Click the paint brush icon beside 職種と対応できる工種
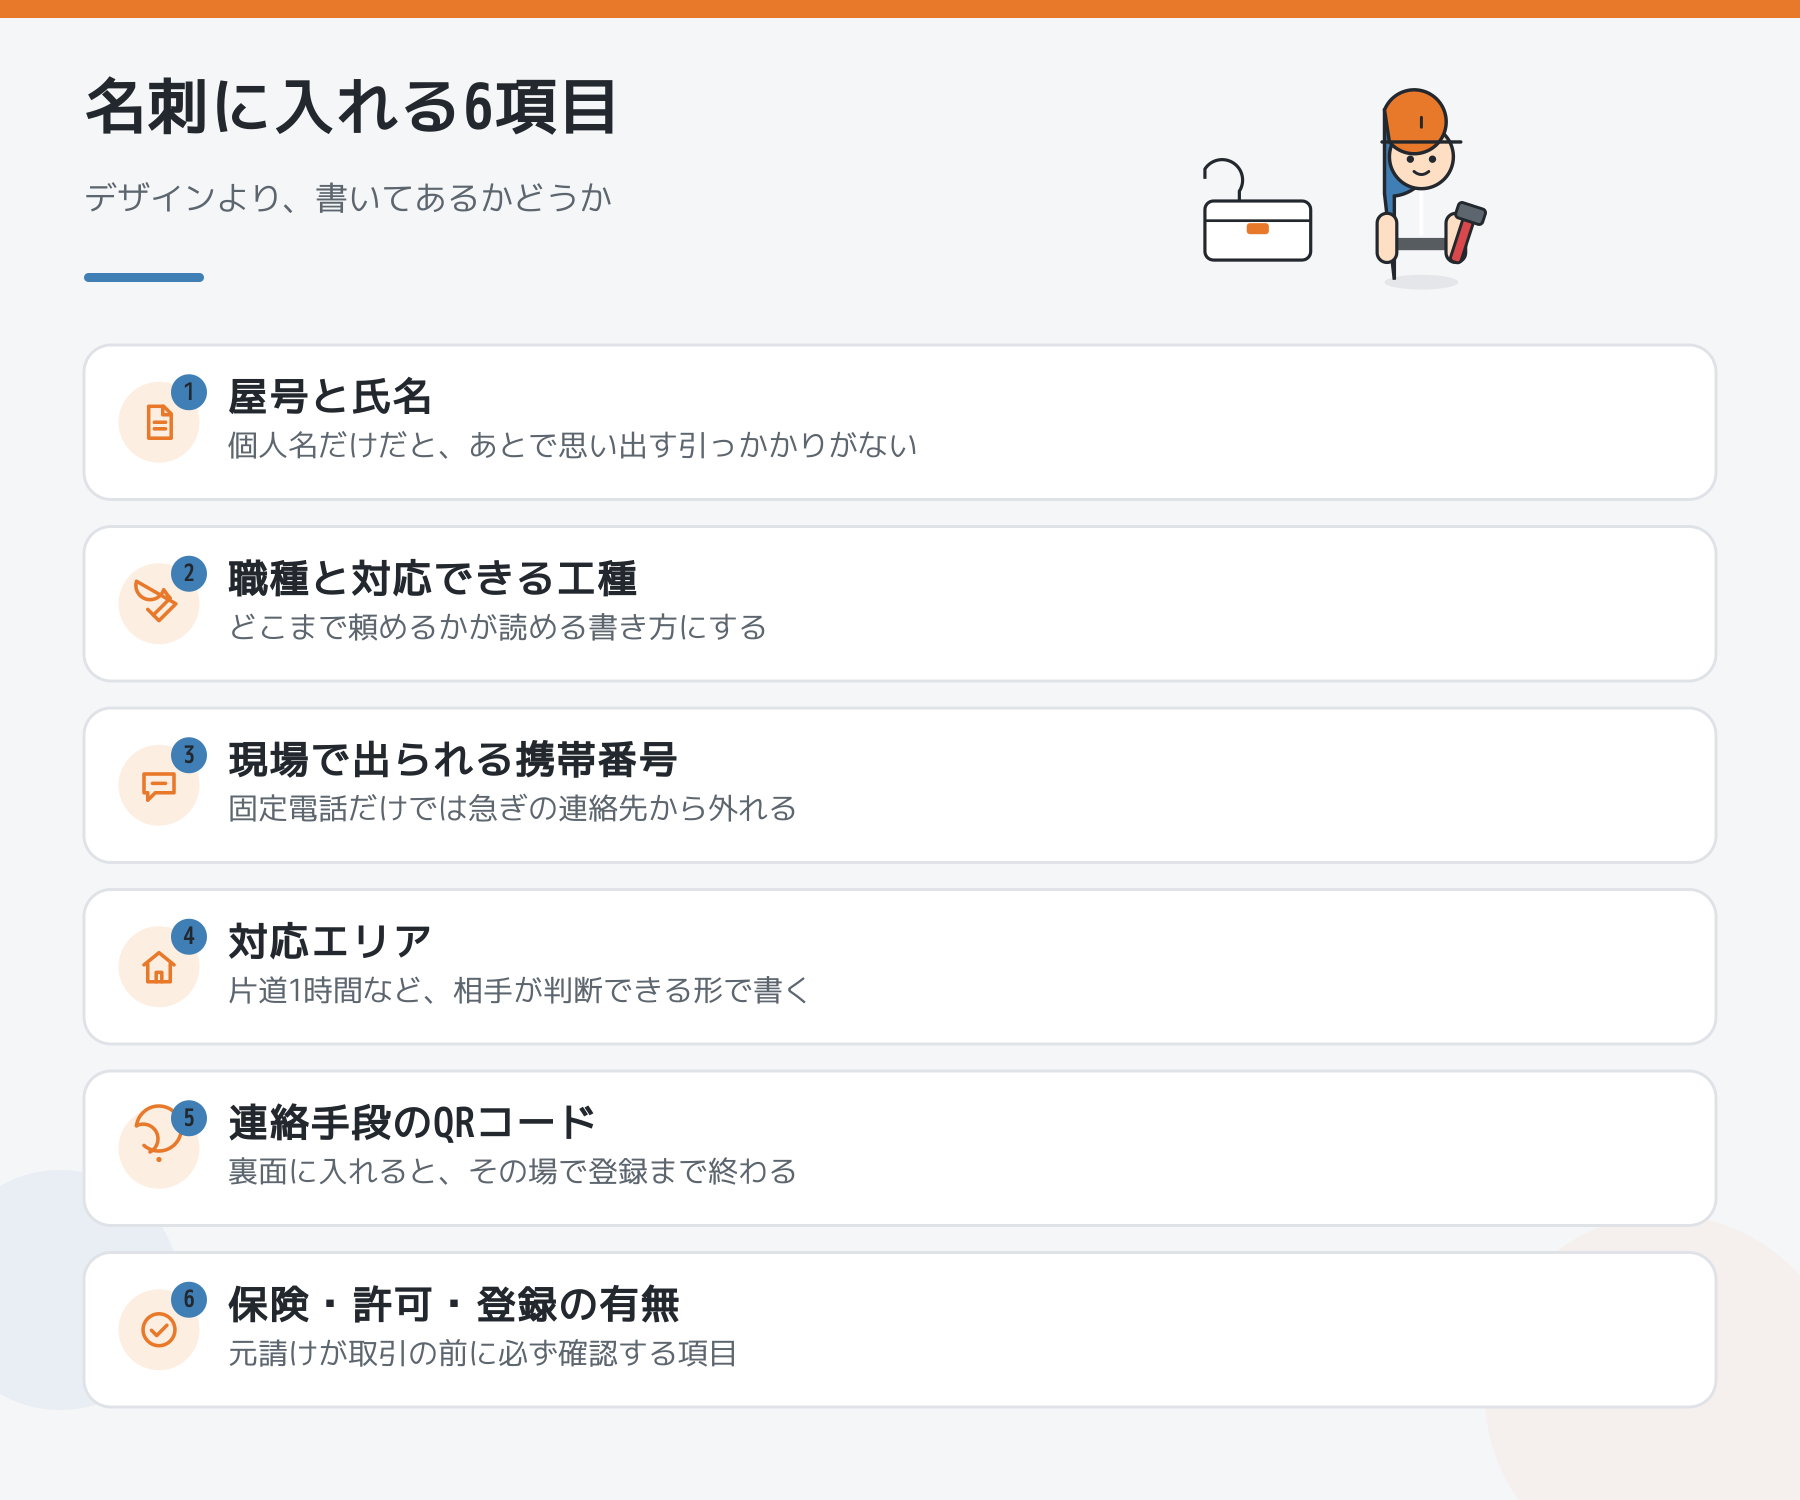The width and height of the screenshot is (1800, 1500). (156, 600)
